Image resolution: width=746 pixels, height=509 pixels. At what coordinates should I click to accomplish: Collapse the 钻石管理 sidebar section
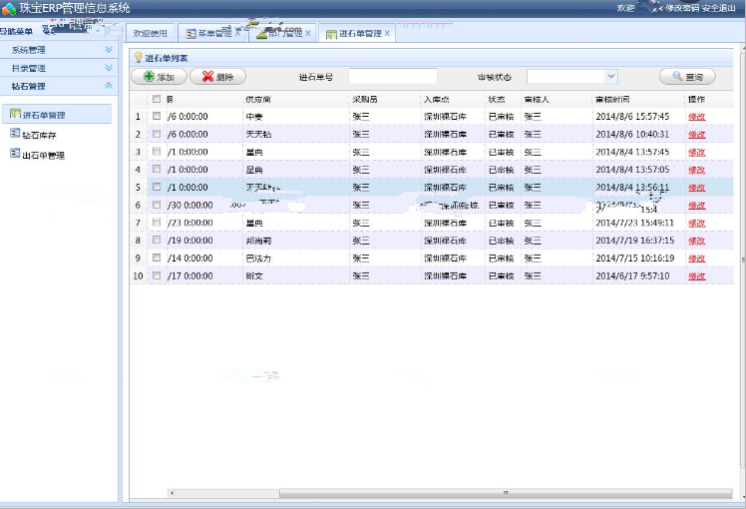pyautogui.click(x=108, y=86)
